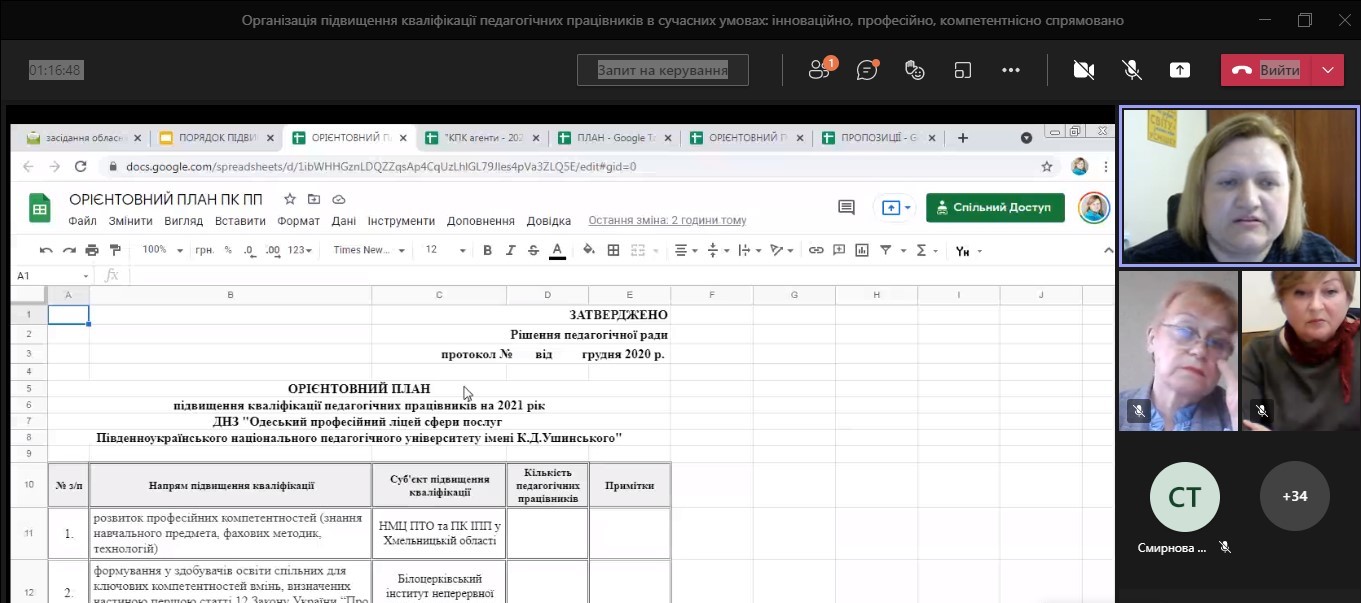This screenshot has width=1361, height=603.
Task: Open the meeting chat panel
Action: click(867, 70)
